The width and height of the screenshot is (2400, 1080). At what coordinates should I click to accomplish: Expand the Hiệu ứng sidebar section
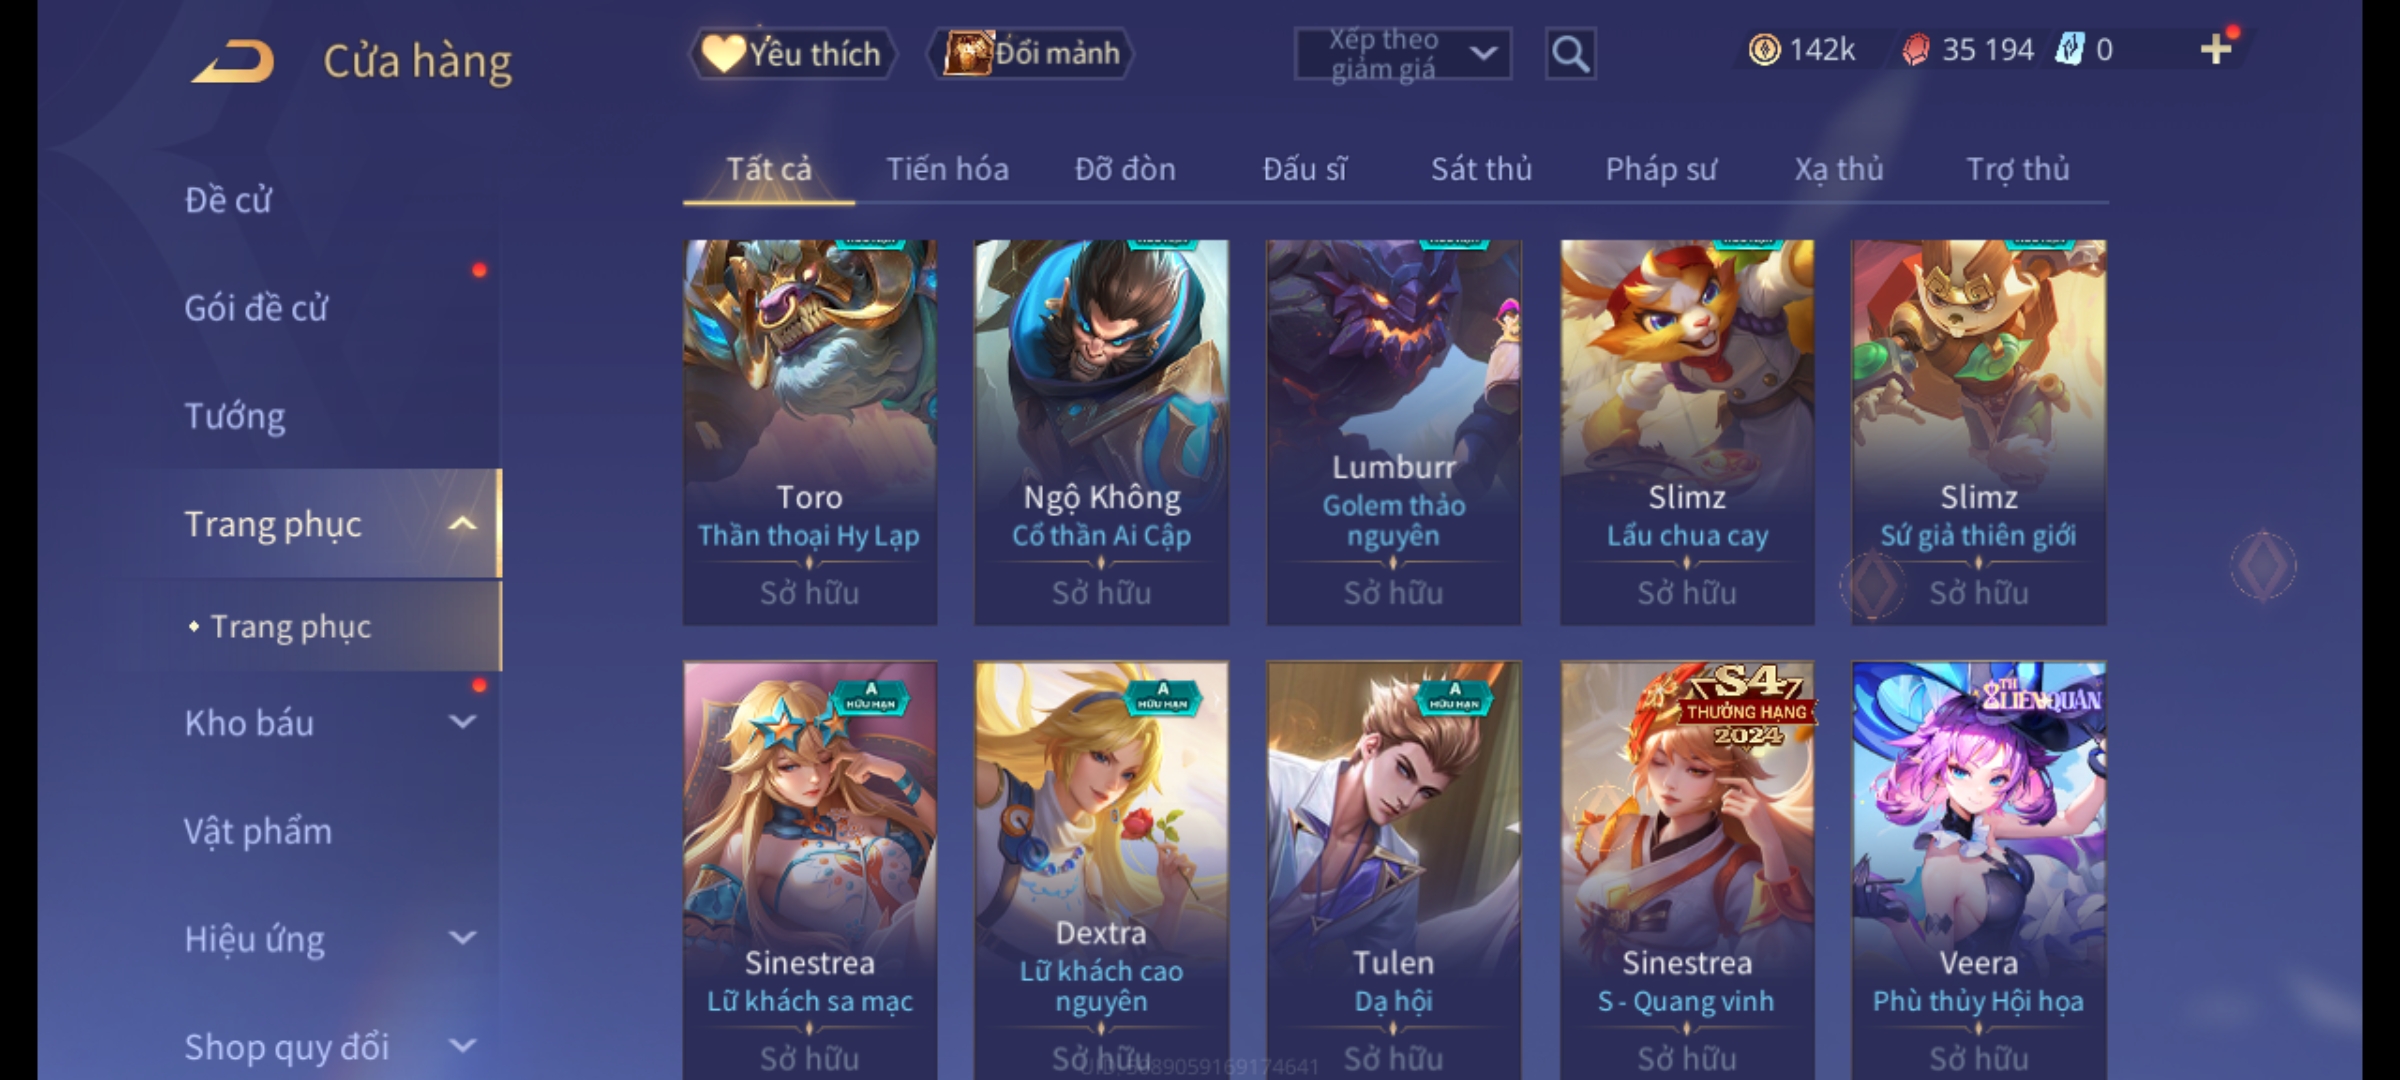(x=462, y=938)
